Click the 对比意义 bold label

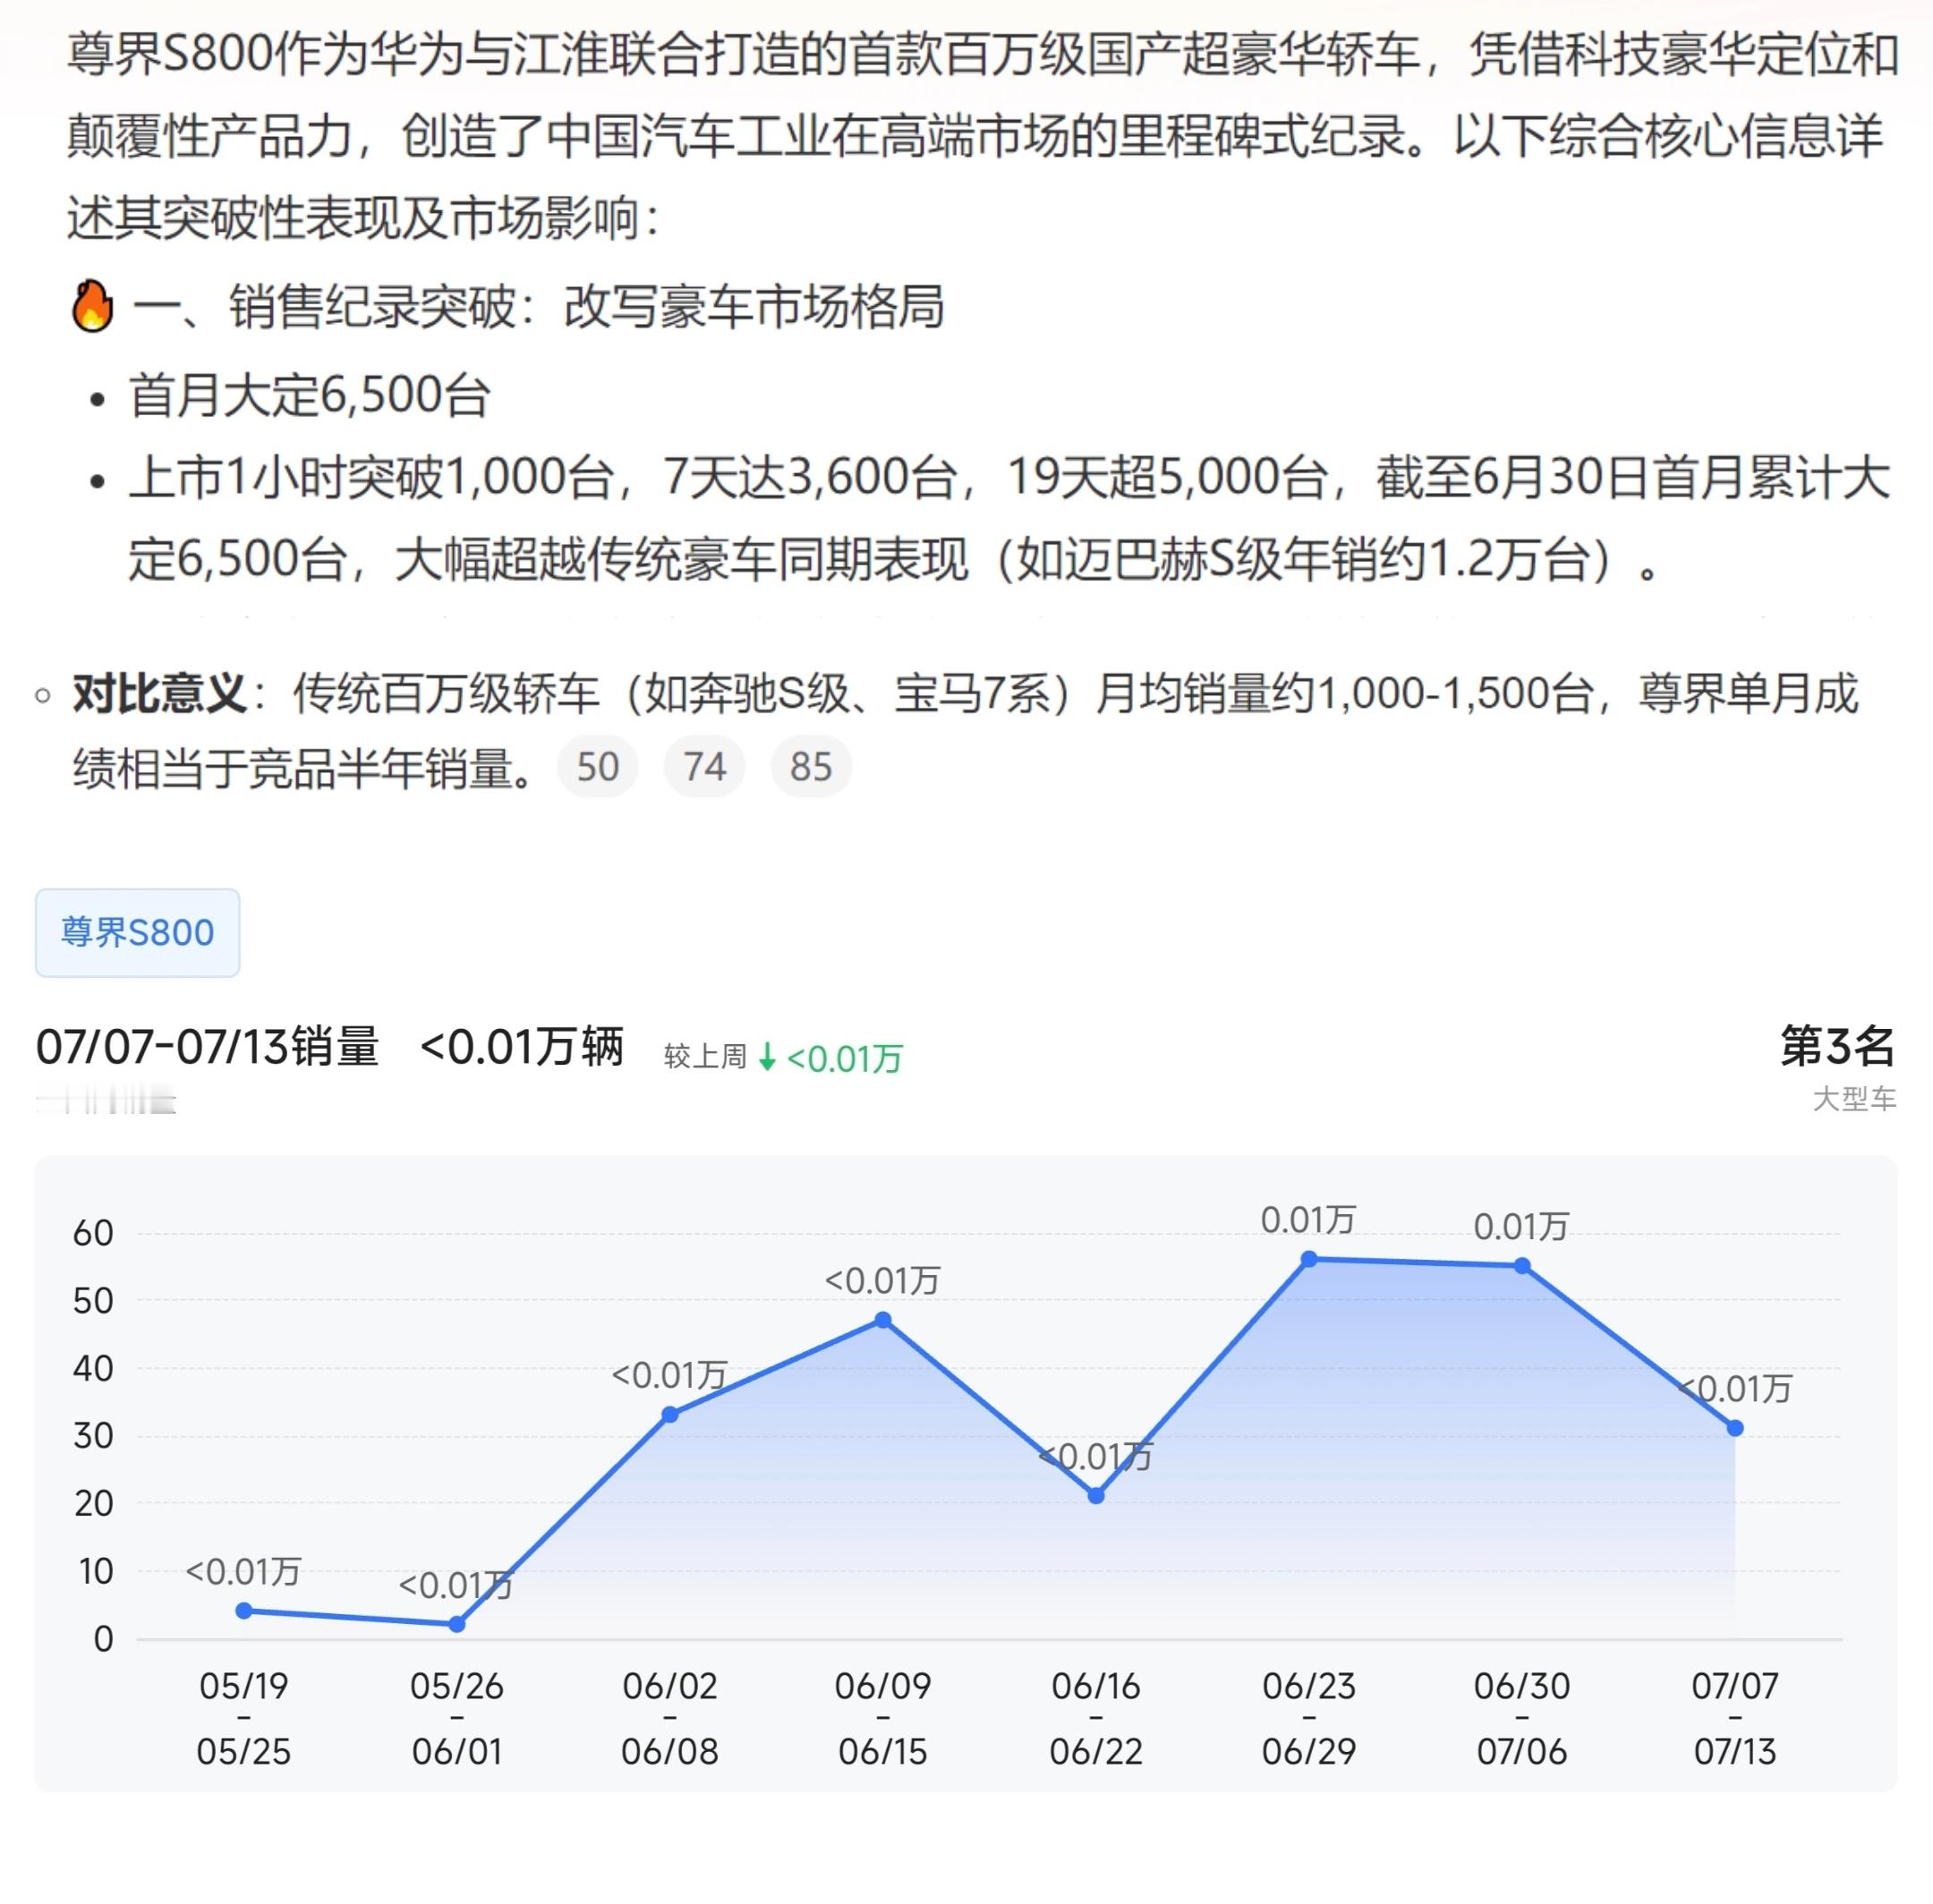160,693
